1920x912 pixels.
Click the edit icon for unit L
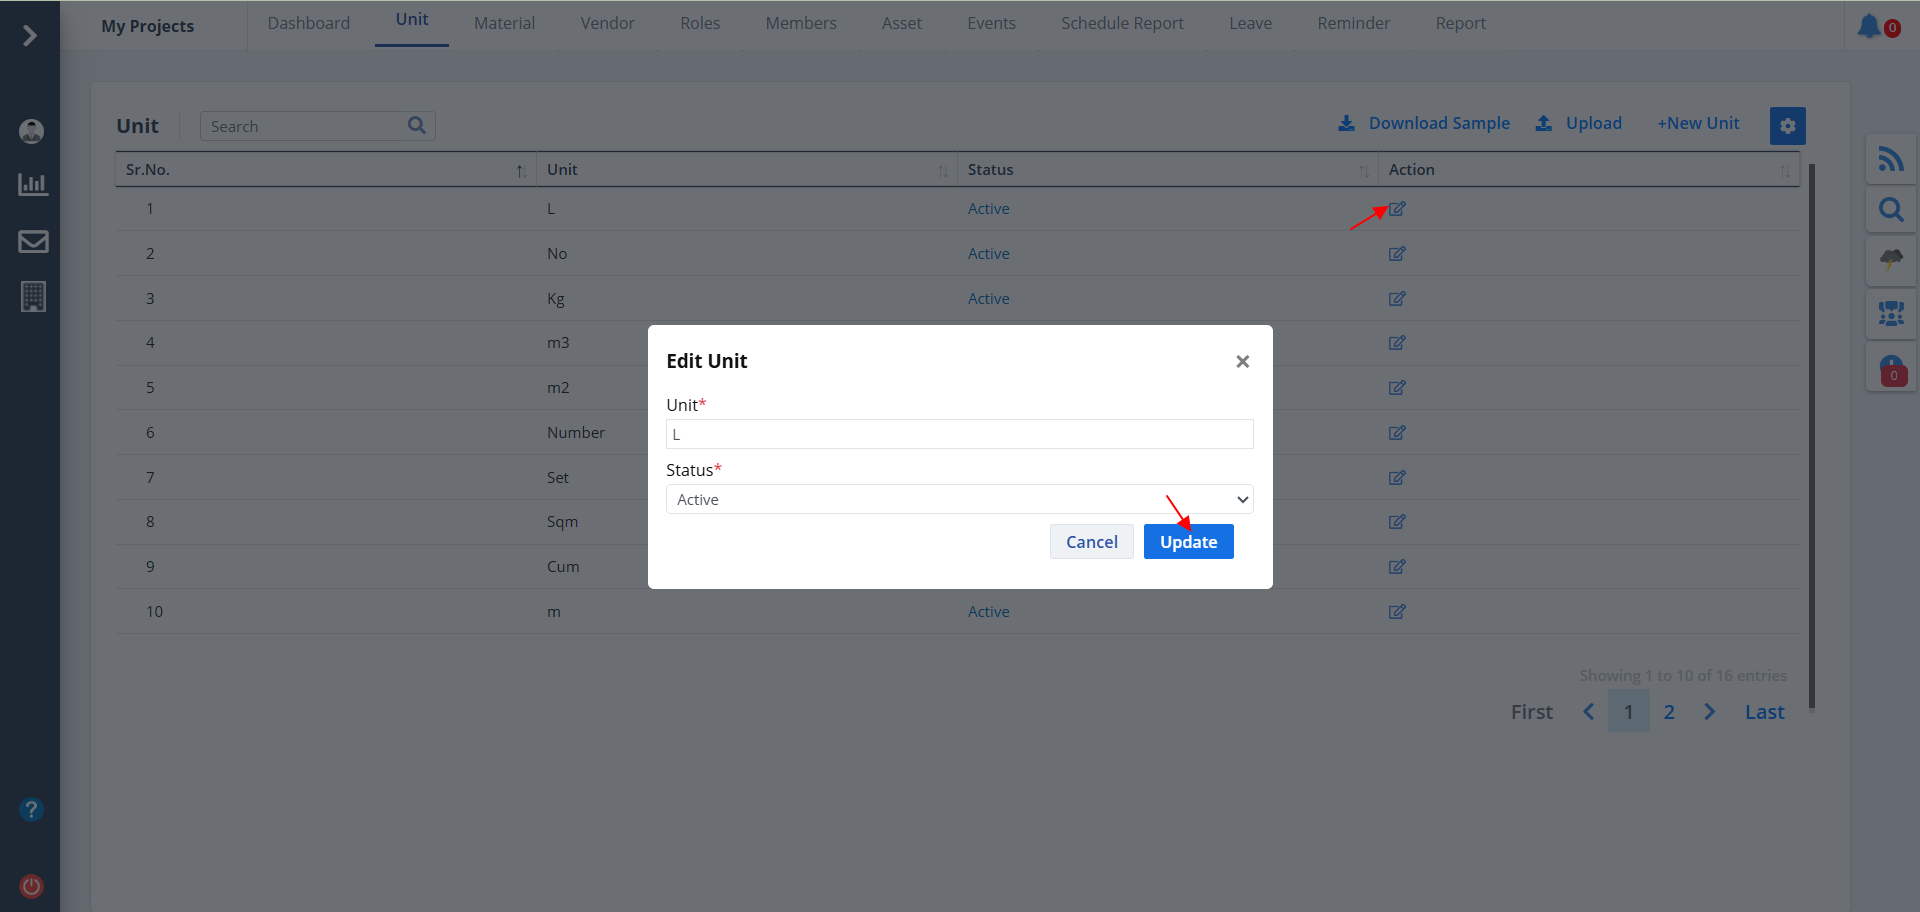tap(1397, 209)
